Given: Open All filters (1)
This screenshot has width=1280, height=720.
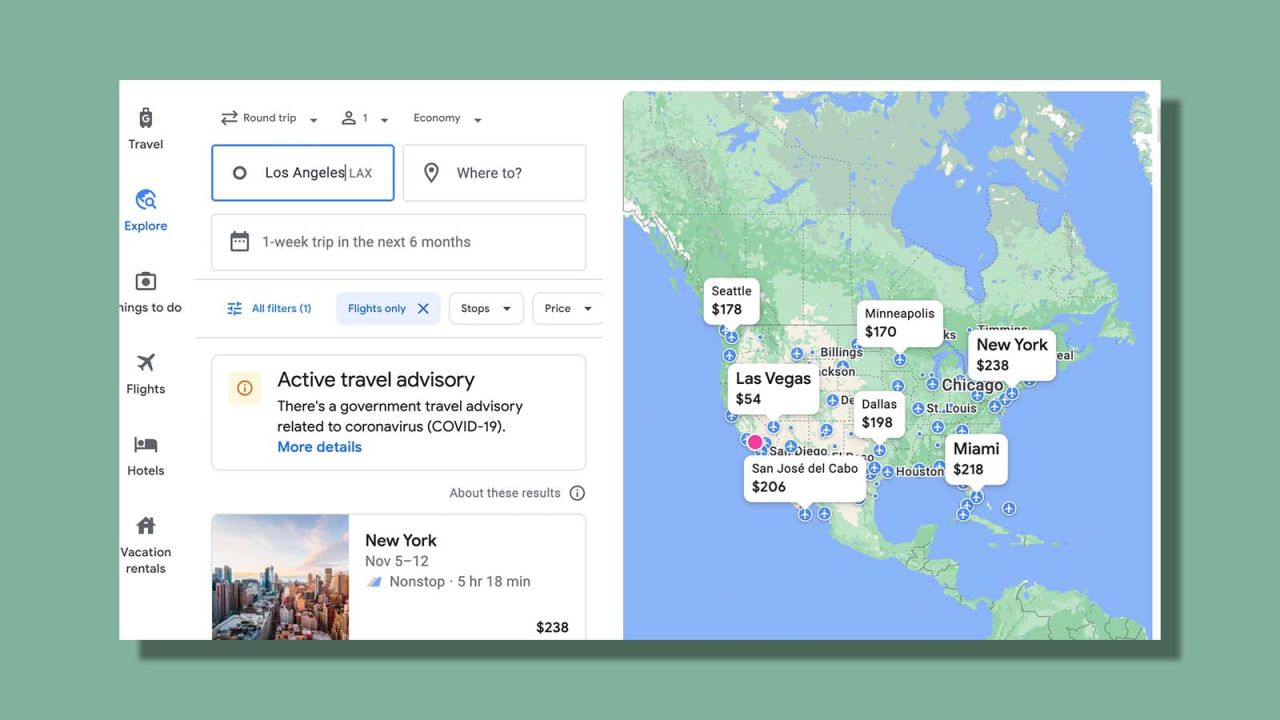Looking at the screenshot, I should [x=269, y=309].
